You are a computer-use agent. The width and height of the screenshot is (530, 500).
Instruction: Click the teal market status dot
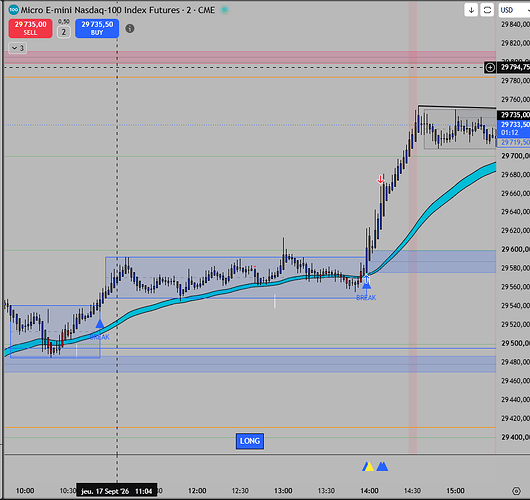(224, 10)
